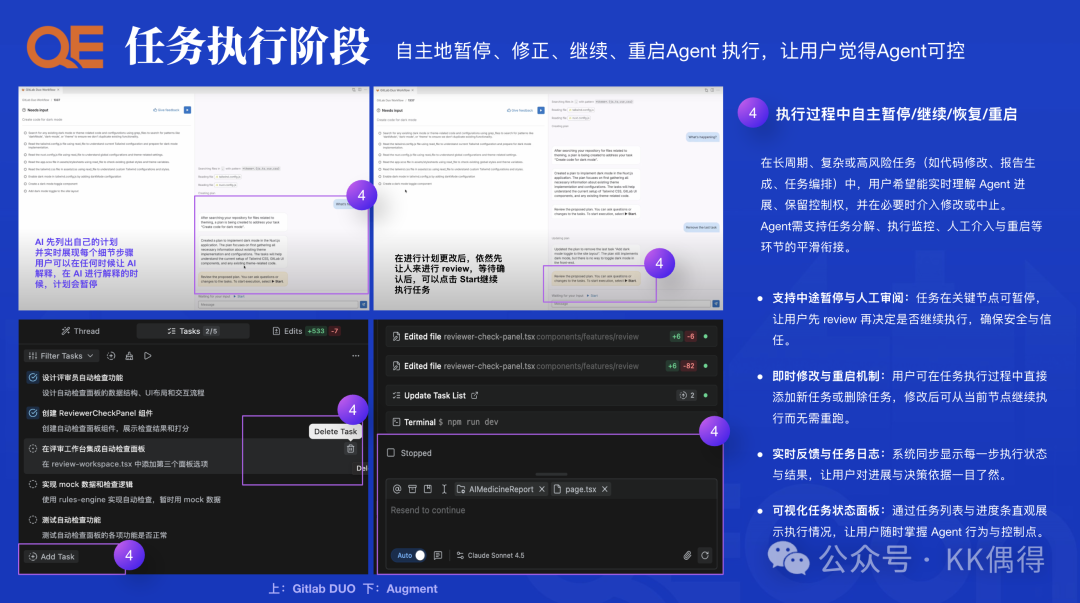1080x603 pixels.
Task: Switch to the Thread tab
Action: tap(80, 331)
